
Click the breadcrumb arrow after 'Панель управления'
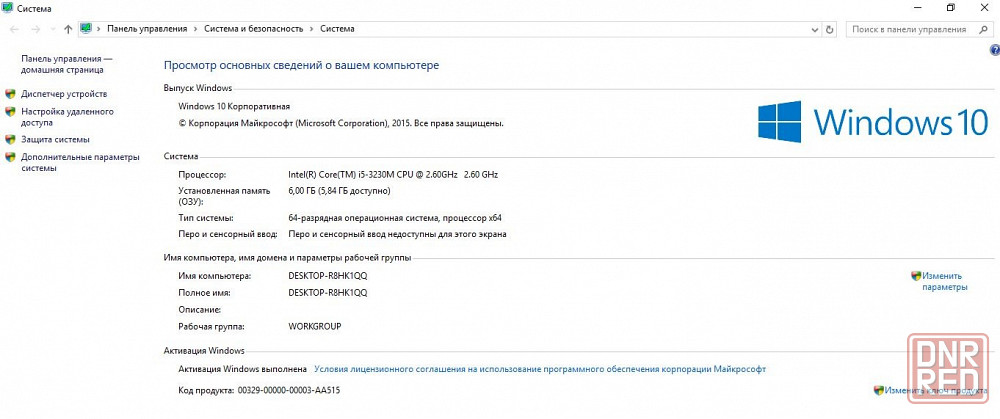tap(195, 29)
